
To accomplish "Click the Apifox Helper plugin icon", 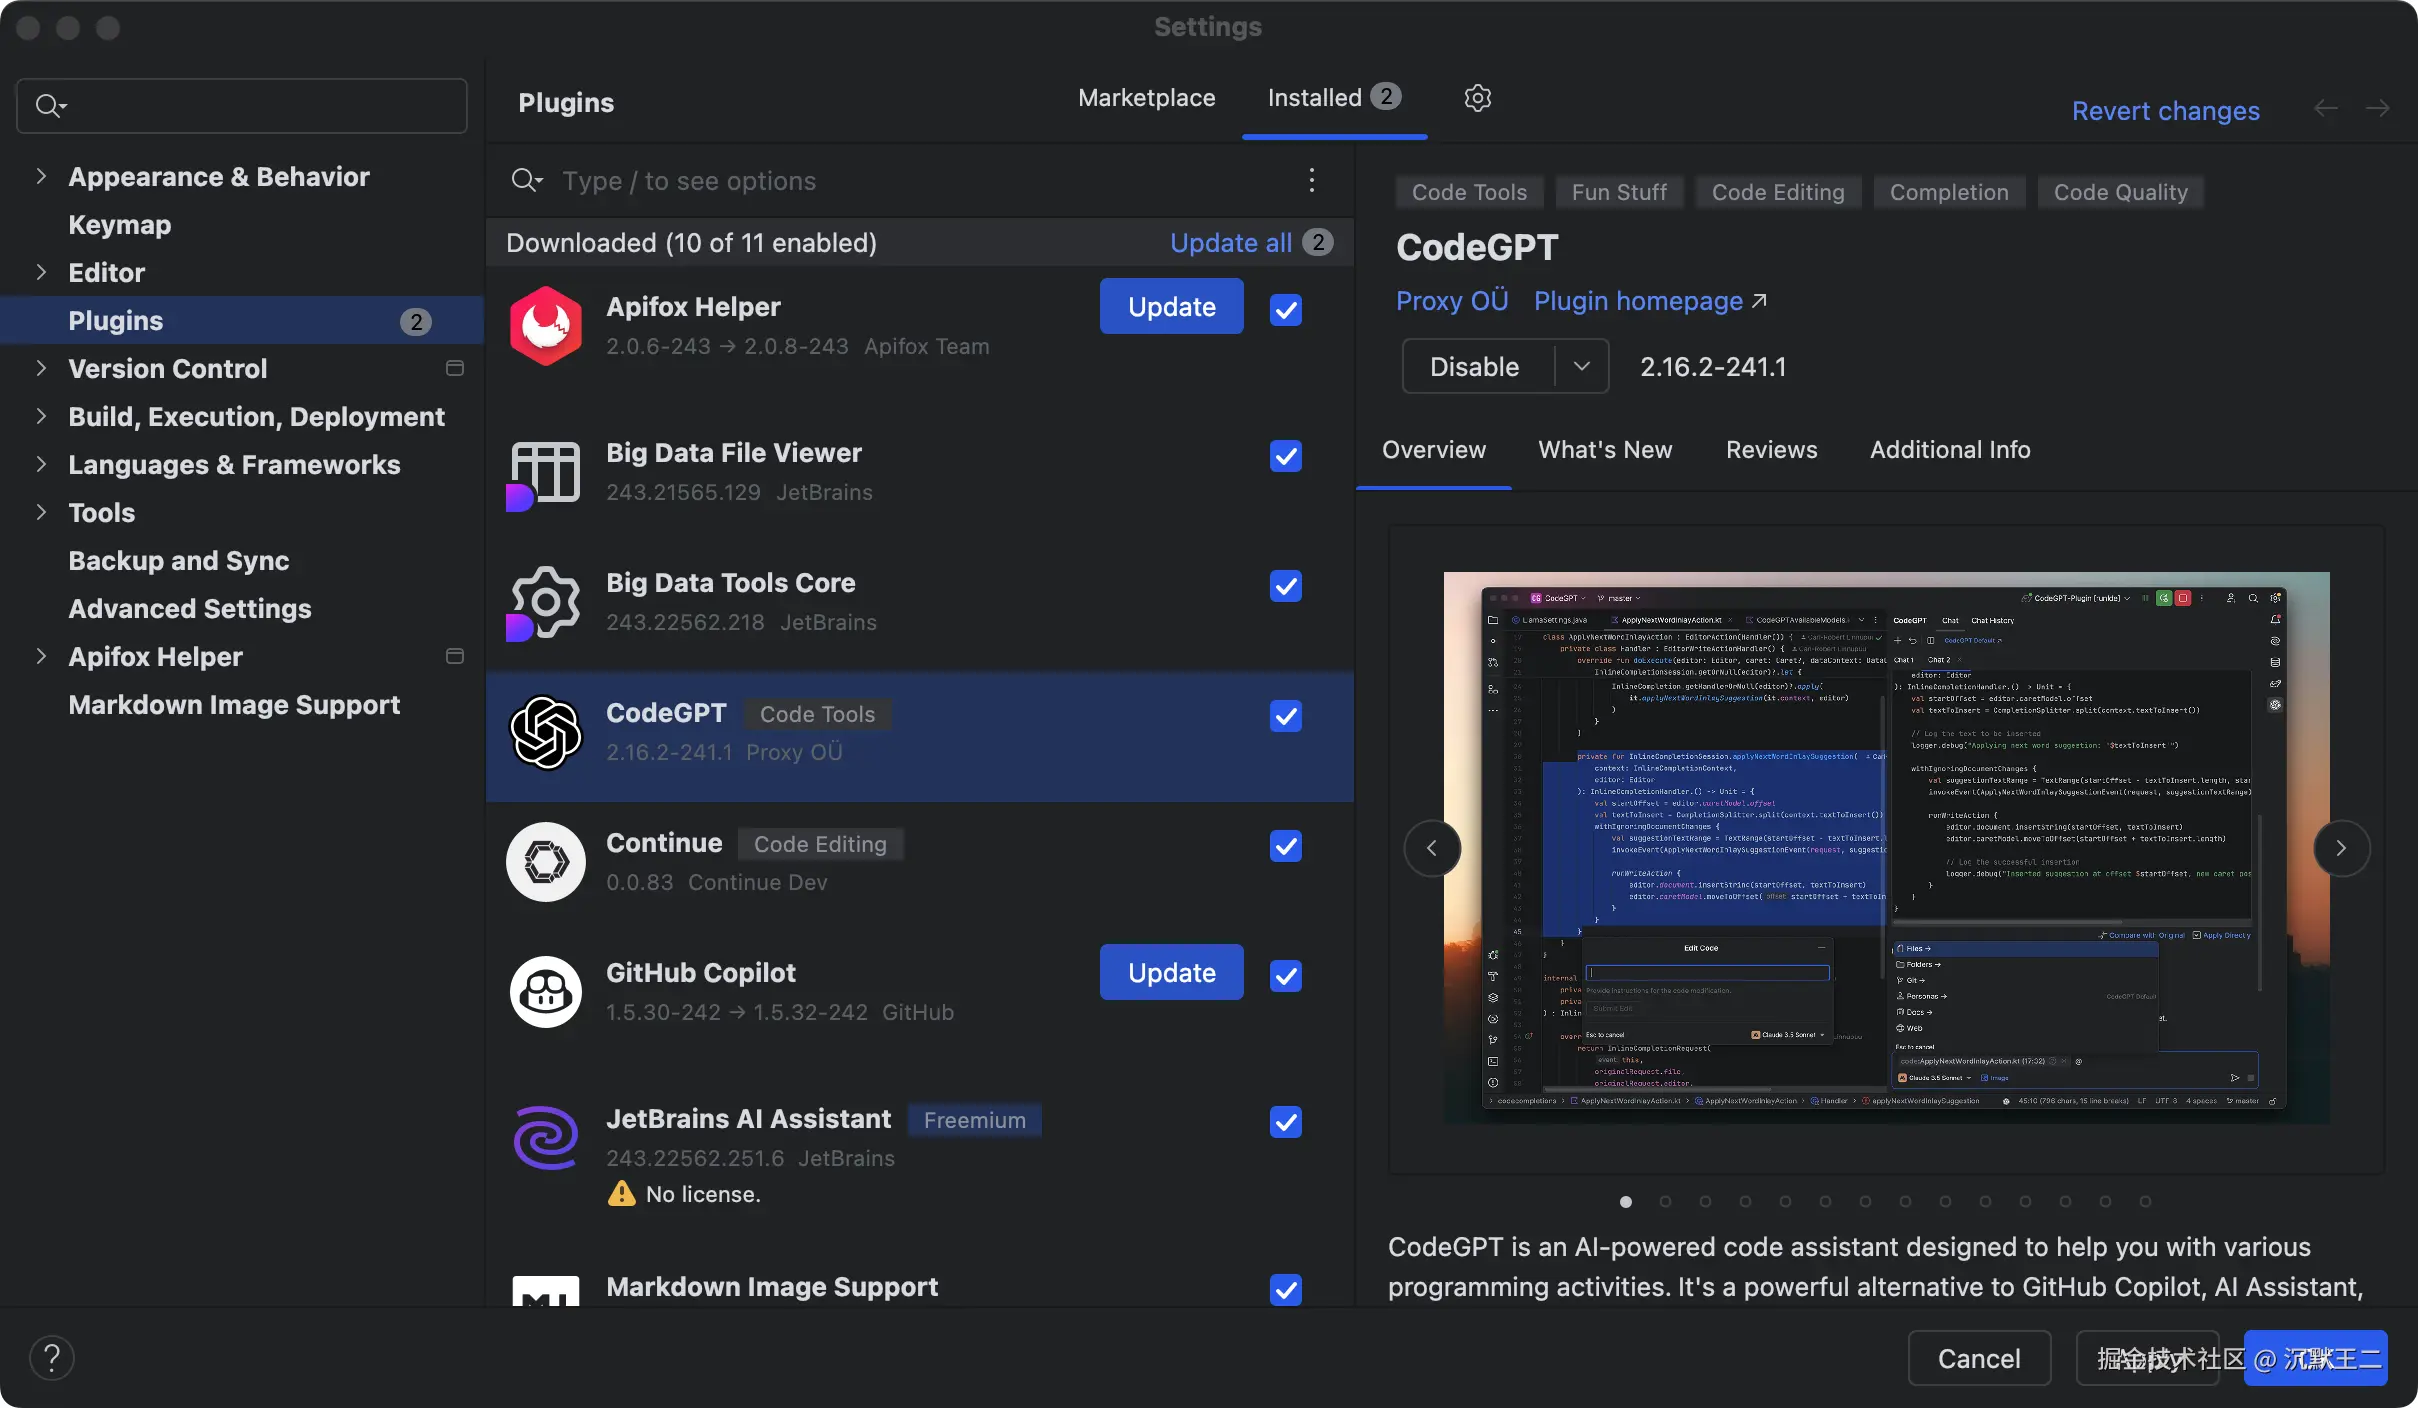I will click(545, 325).
